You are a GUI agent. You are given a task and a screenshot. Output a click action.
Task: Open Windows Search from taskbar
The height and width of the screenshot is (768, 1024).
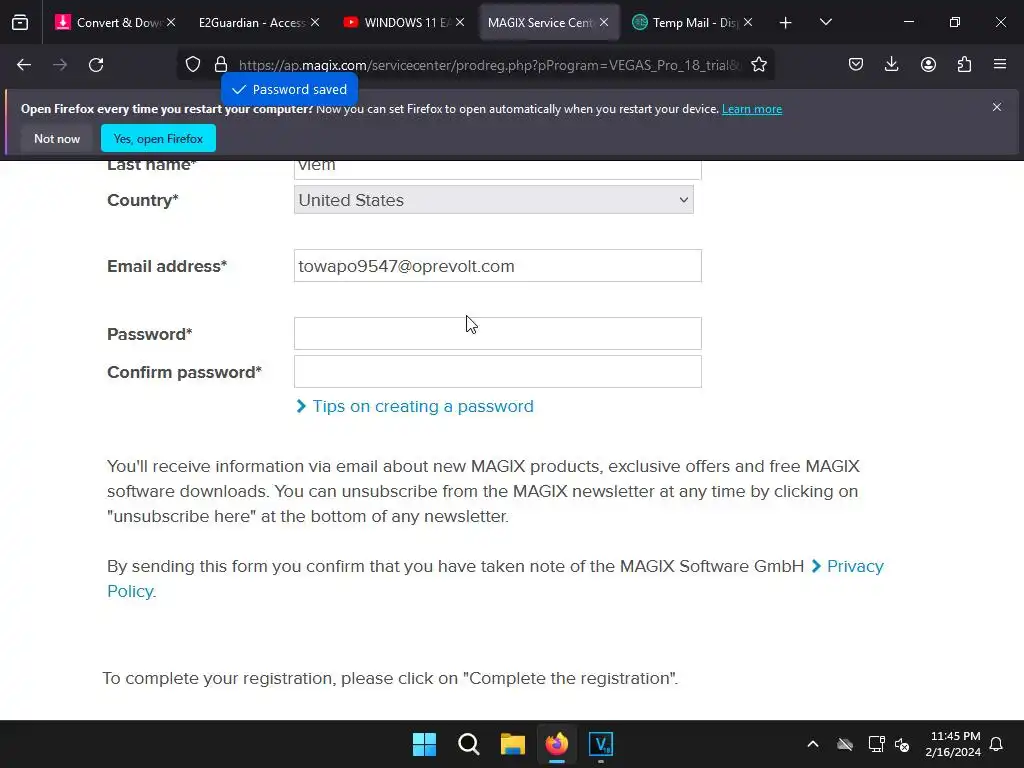(x=469, y=744)
